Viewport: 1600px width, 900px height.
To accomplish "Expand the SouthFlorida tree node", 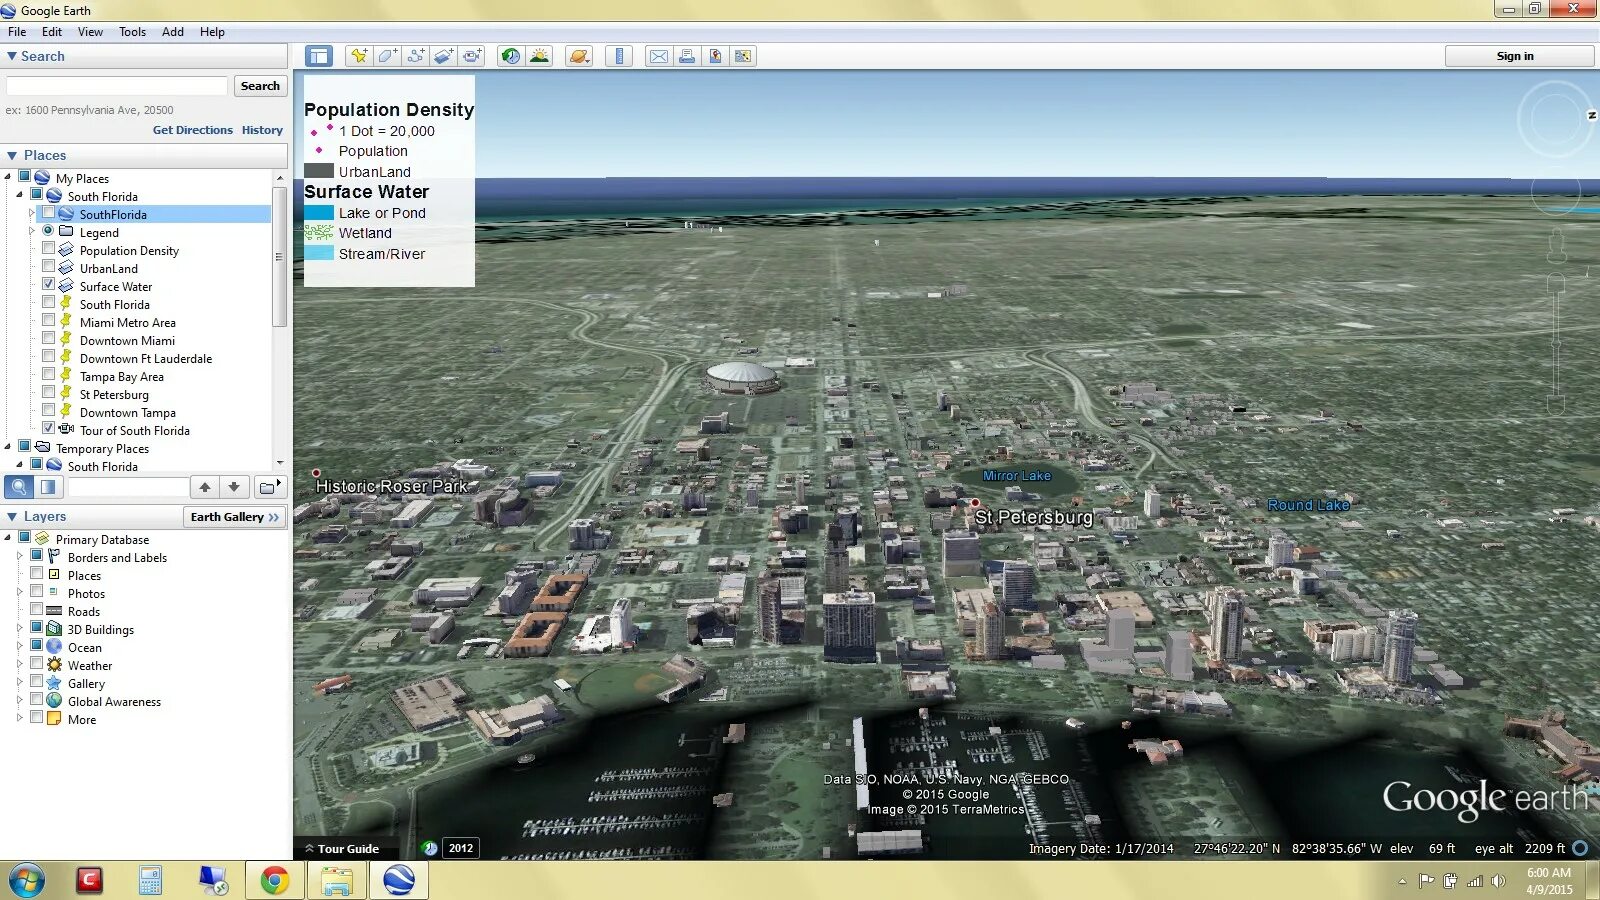I will tap(32, 213).
